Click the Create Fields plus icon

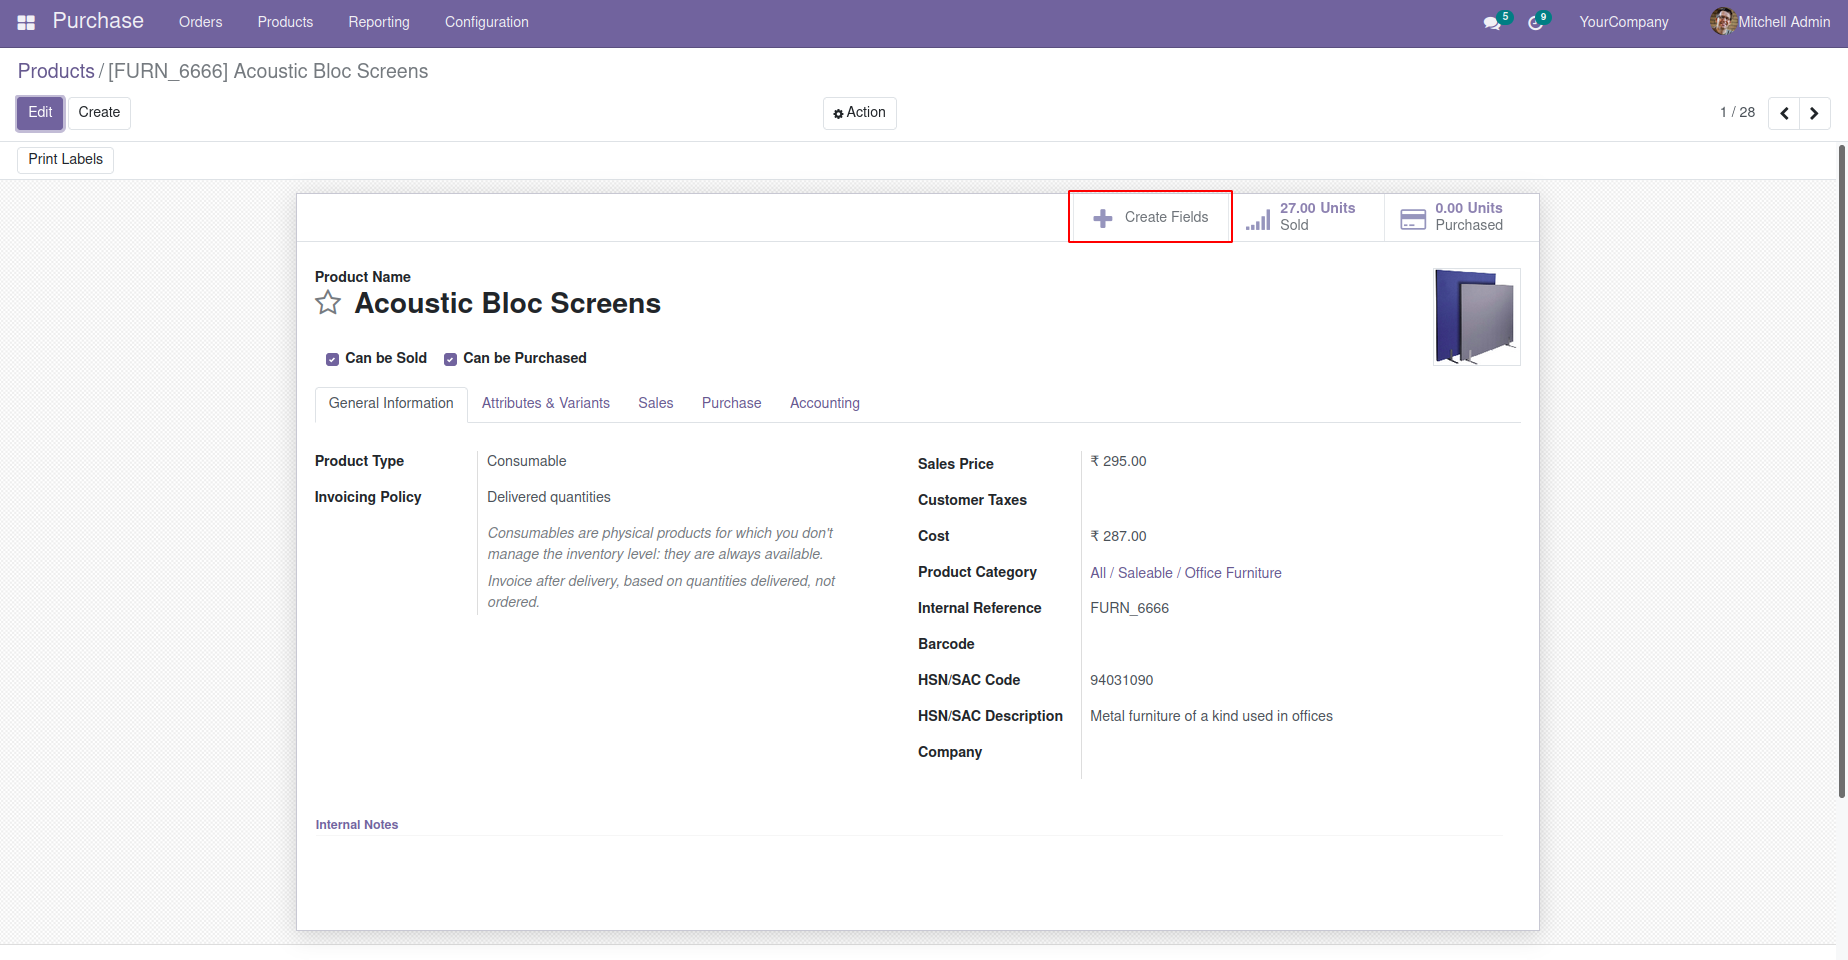coord(1103,218)
